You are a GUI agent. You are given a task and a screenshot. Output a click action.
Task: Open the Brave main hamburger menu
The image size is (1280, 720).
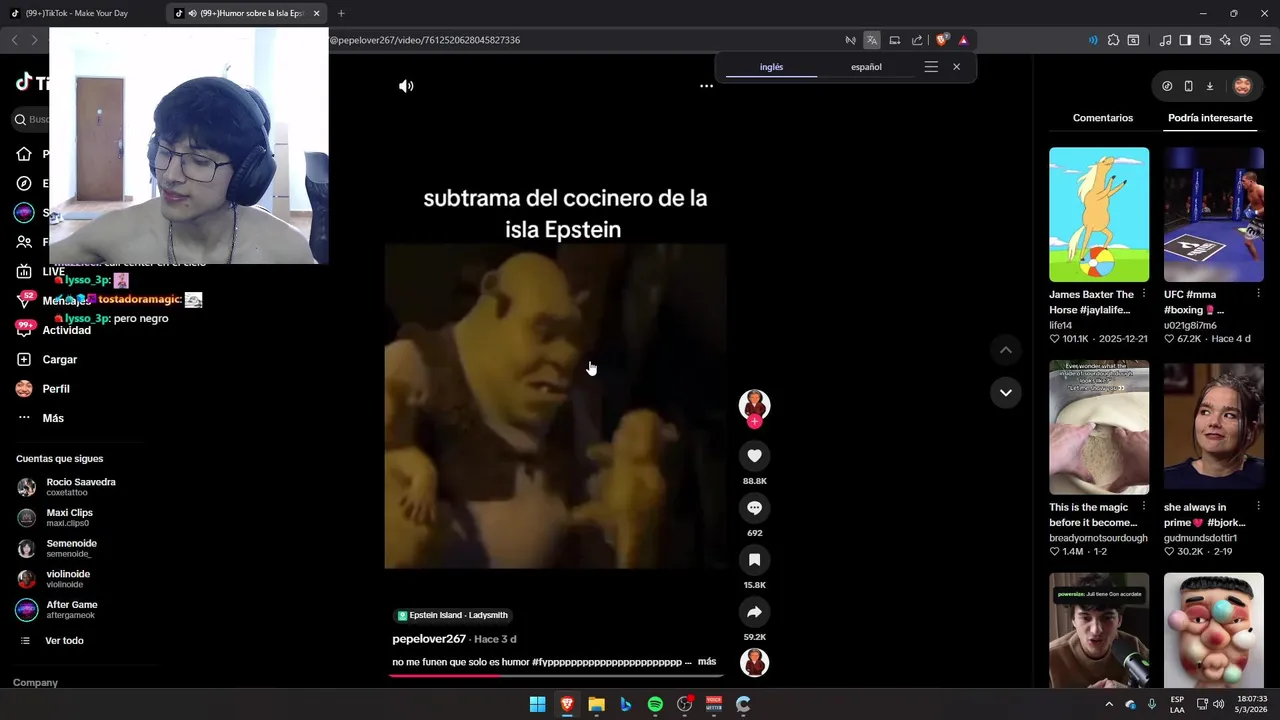pyautogui.click(x=1265, y=40)
